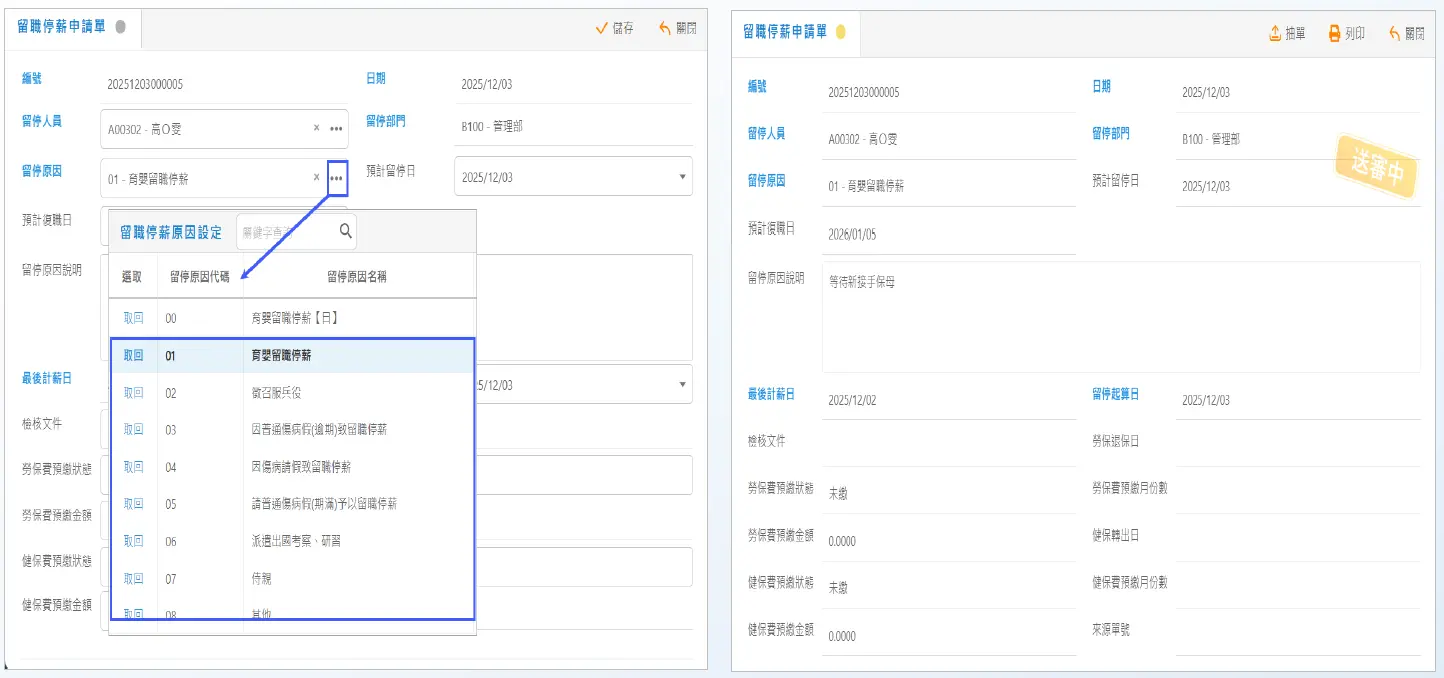The width and height of the screenshot is (1444, 678).
Task: Open the 留停人員 lookup via ellipsis icon
Action: [x=337, y=128]
